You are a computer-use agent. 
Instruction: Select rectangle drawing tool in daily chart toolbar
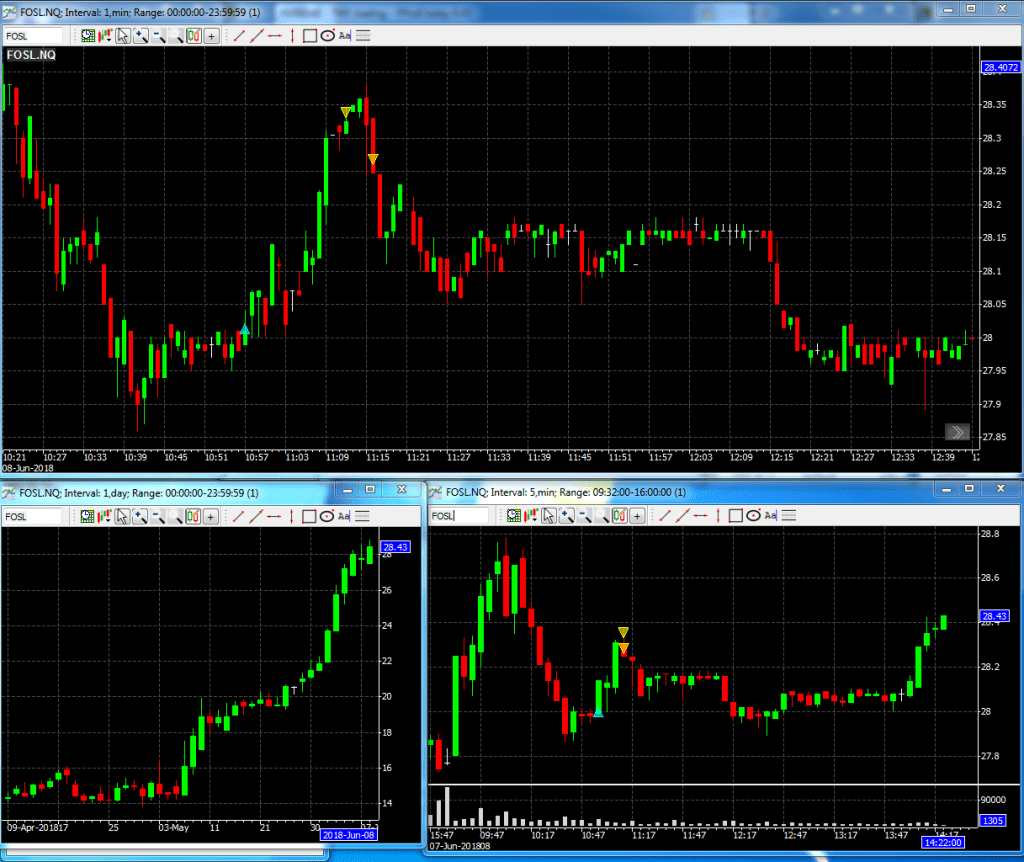click(x=309, y=516)
